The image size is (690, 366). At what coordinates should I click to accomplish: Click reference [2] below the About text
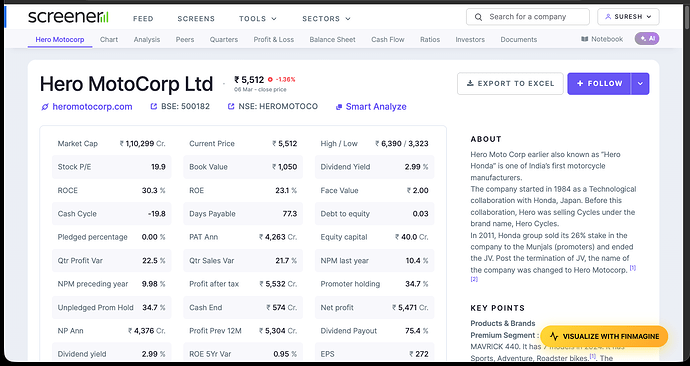click(x=474, y=279)
